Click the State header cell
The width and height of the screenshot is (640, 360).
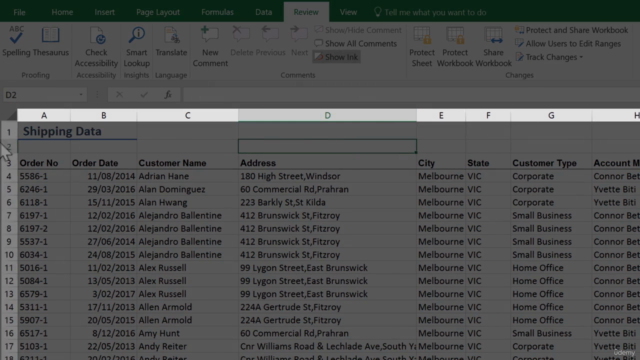click(488, 163)
